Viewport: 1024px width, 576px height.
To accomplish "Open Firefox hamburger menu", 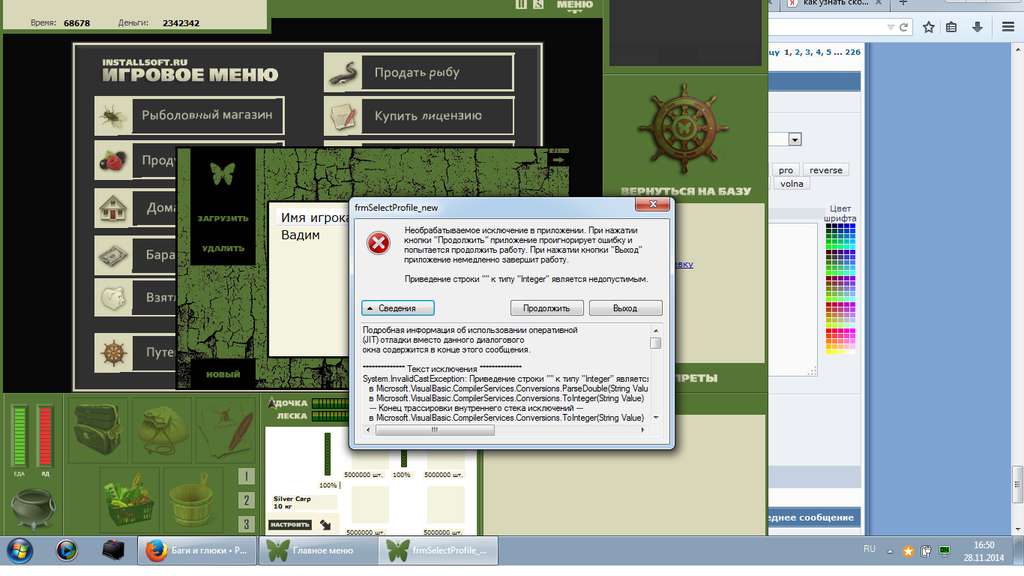I will (x=1008, y=27).
